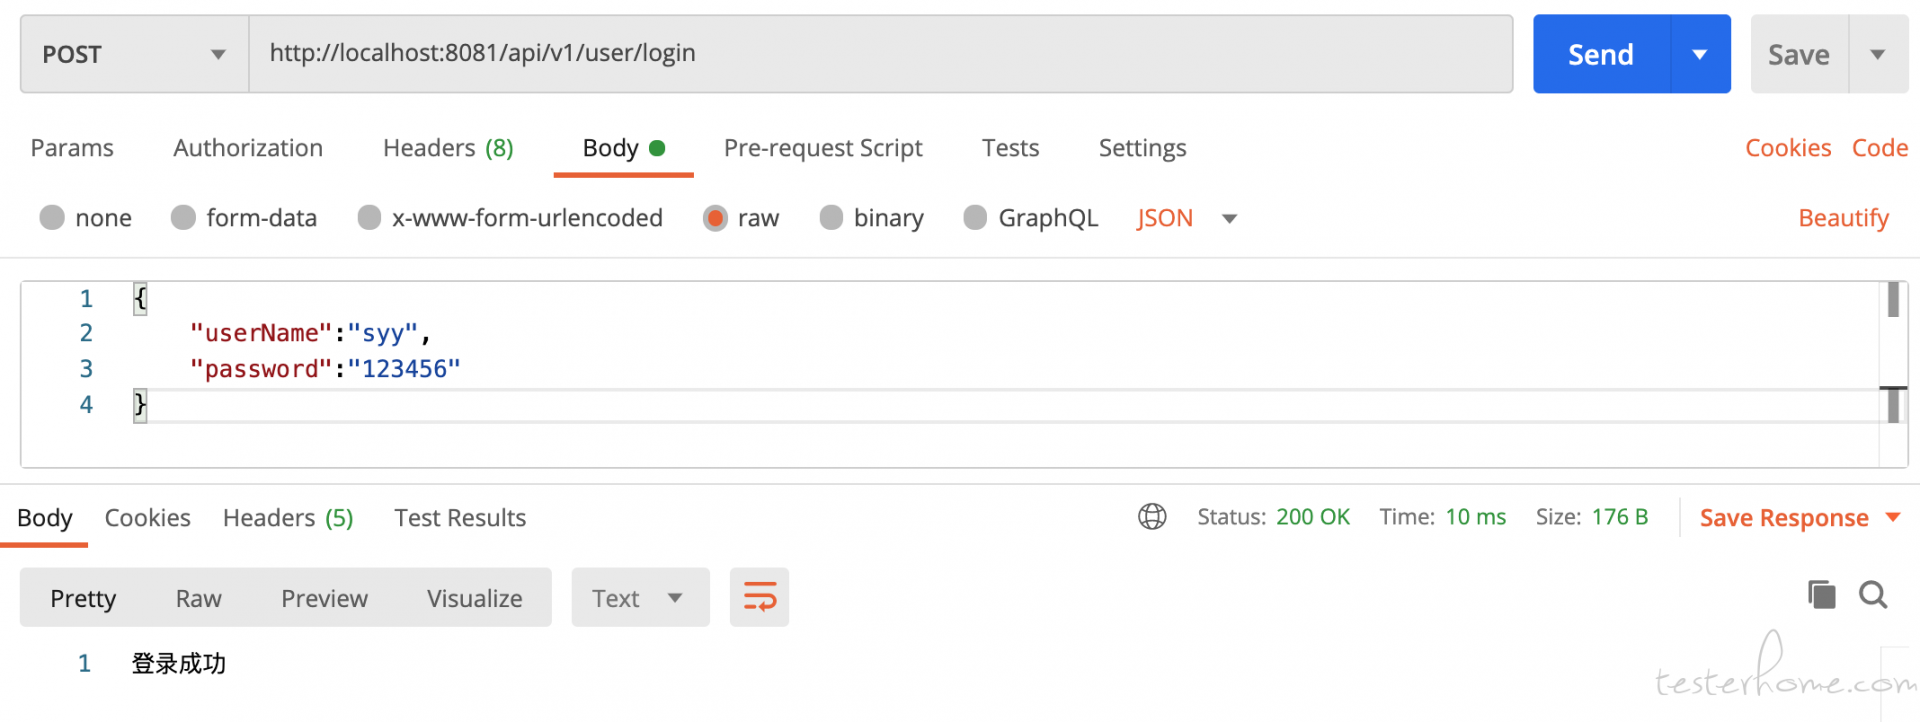This screenshot has height=722, width=1920.
Task: Open the Visualize response view
Action: pos(474,598)
